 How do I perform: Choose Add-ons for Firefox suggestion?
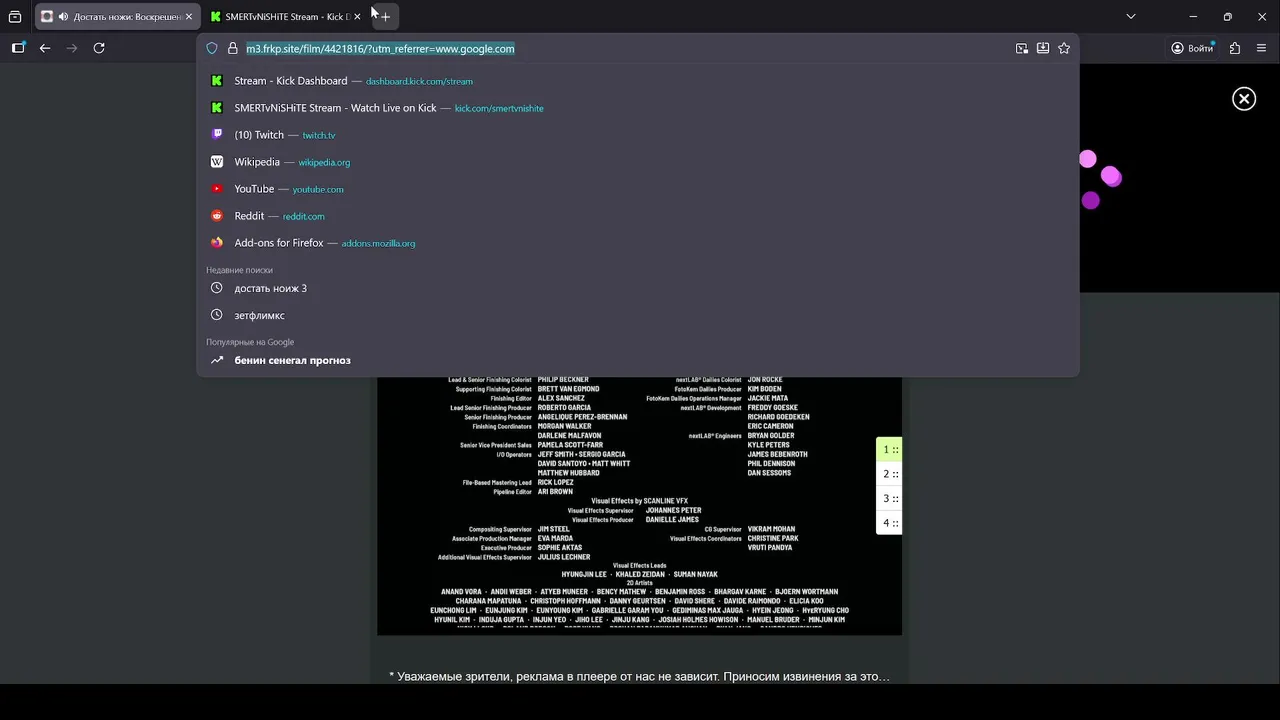(x=638, y=243)
